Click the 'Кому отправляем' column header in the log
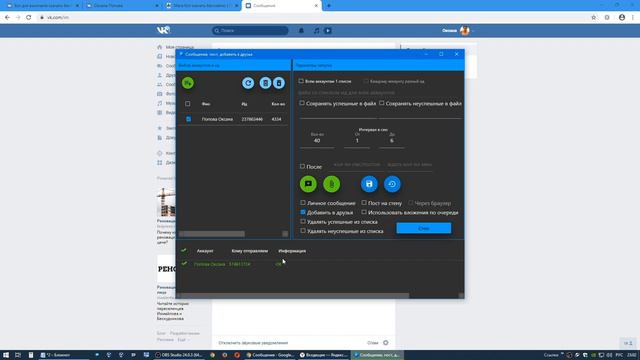Screen dimensions: 640x360 pyautogui.click(x=250, y=251)
